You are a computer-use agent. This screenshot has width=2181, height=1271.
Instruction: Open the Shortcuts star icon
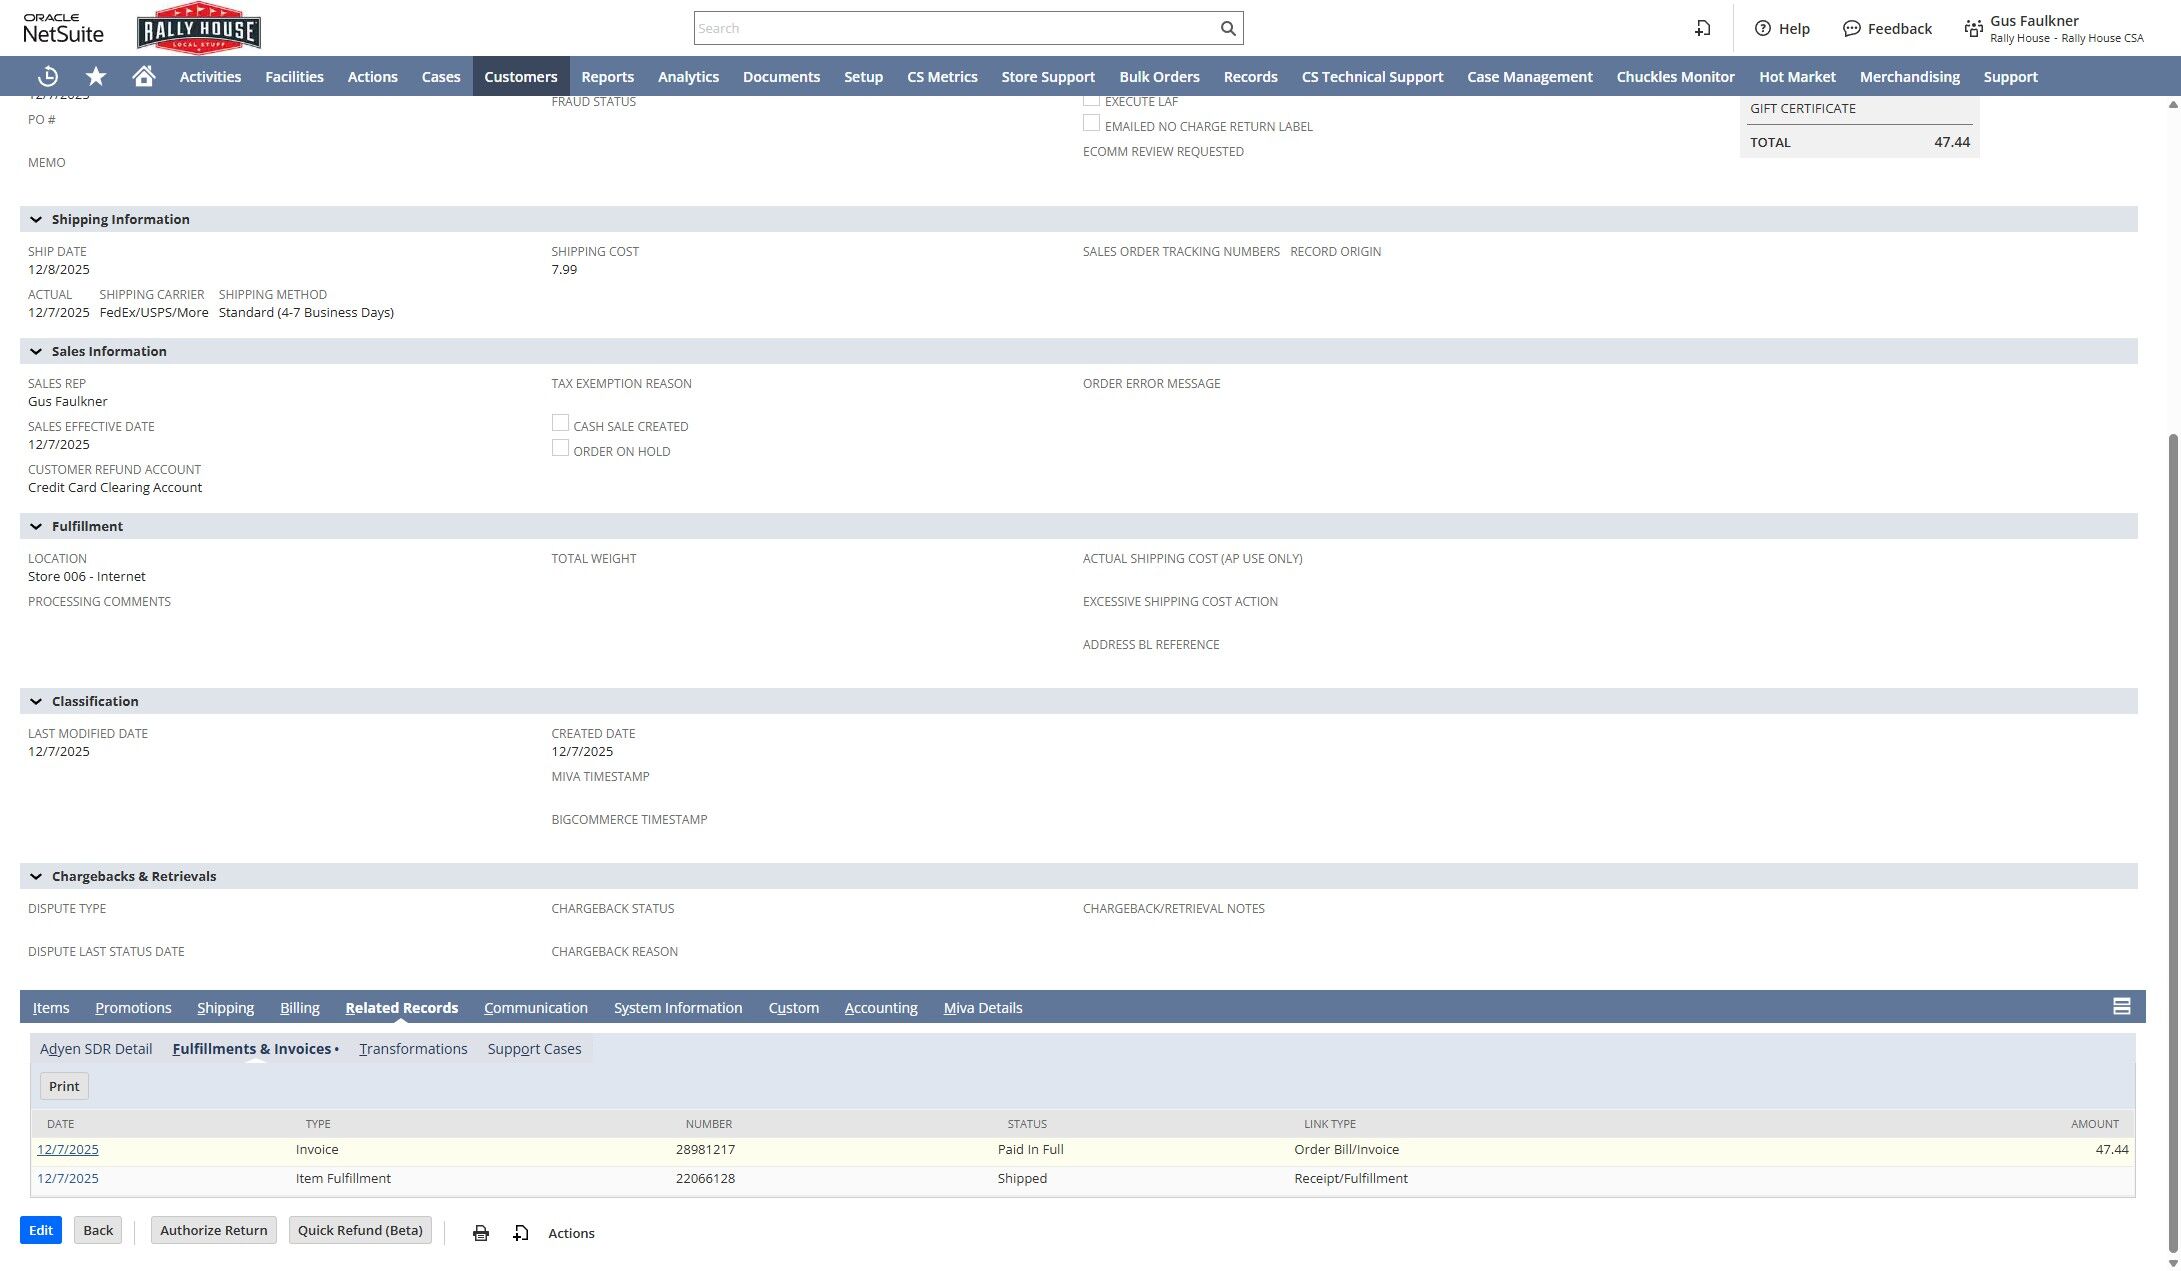pyautogui.click(x=96, y=76)
